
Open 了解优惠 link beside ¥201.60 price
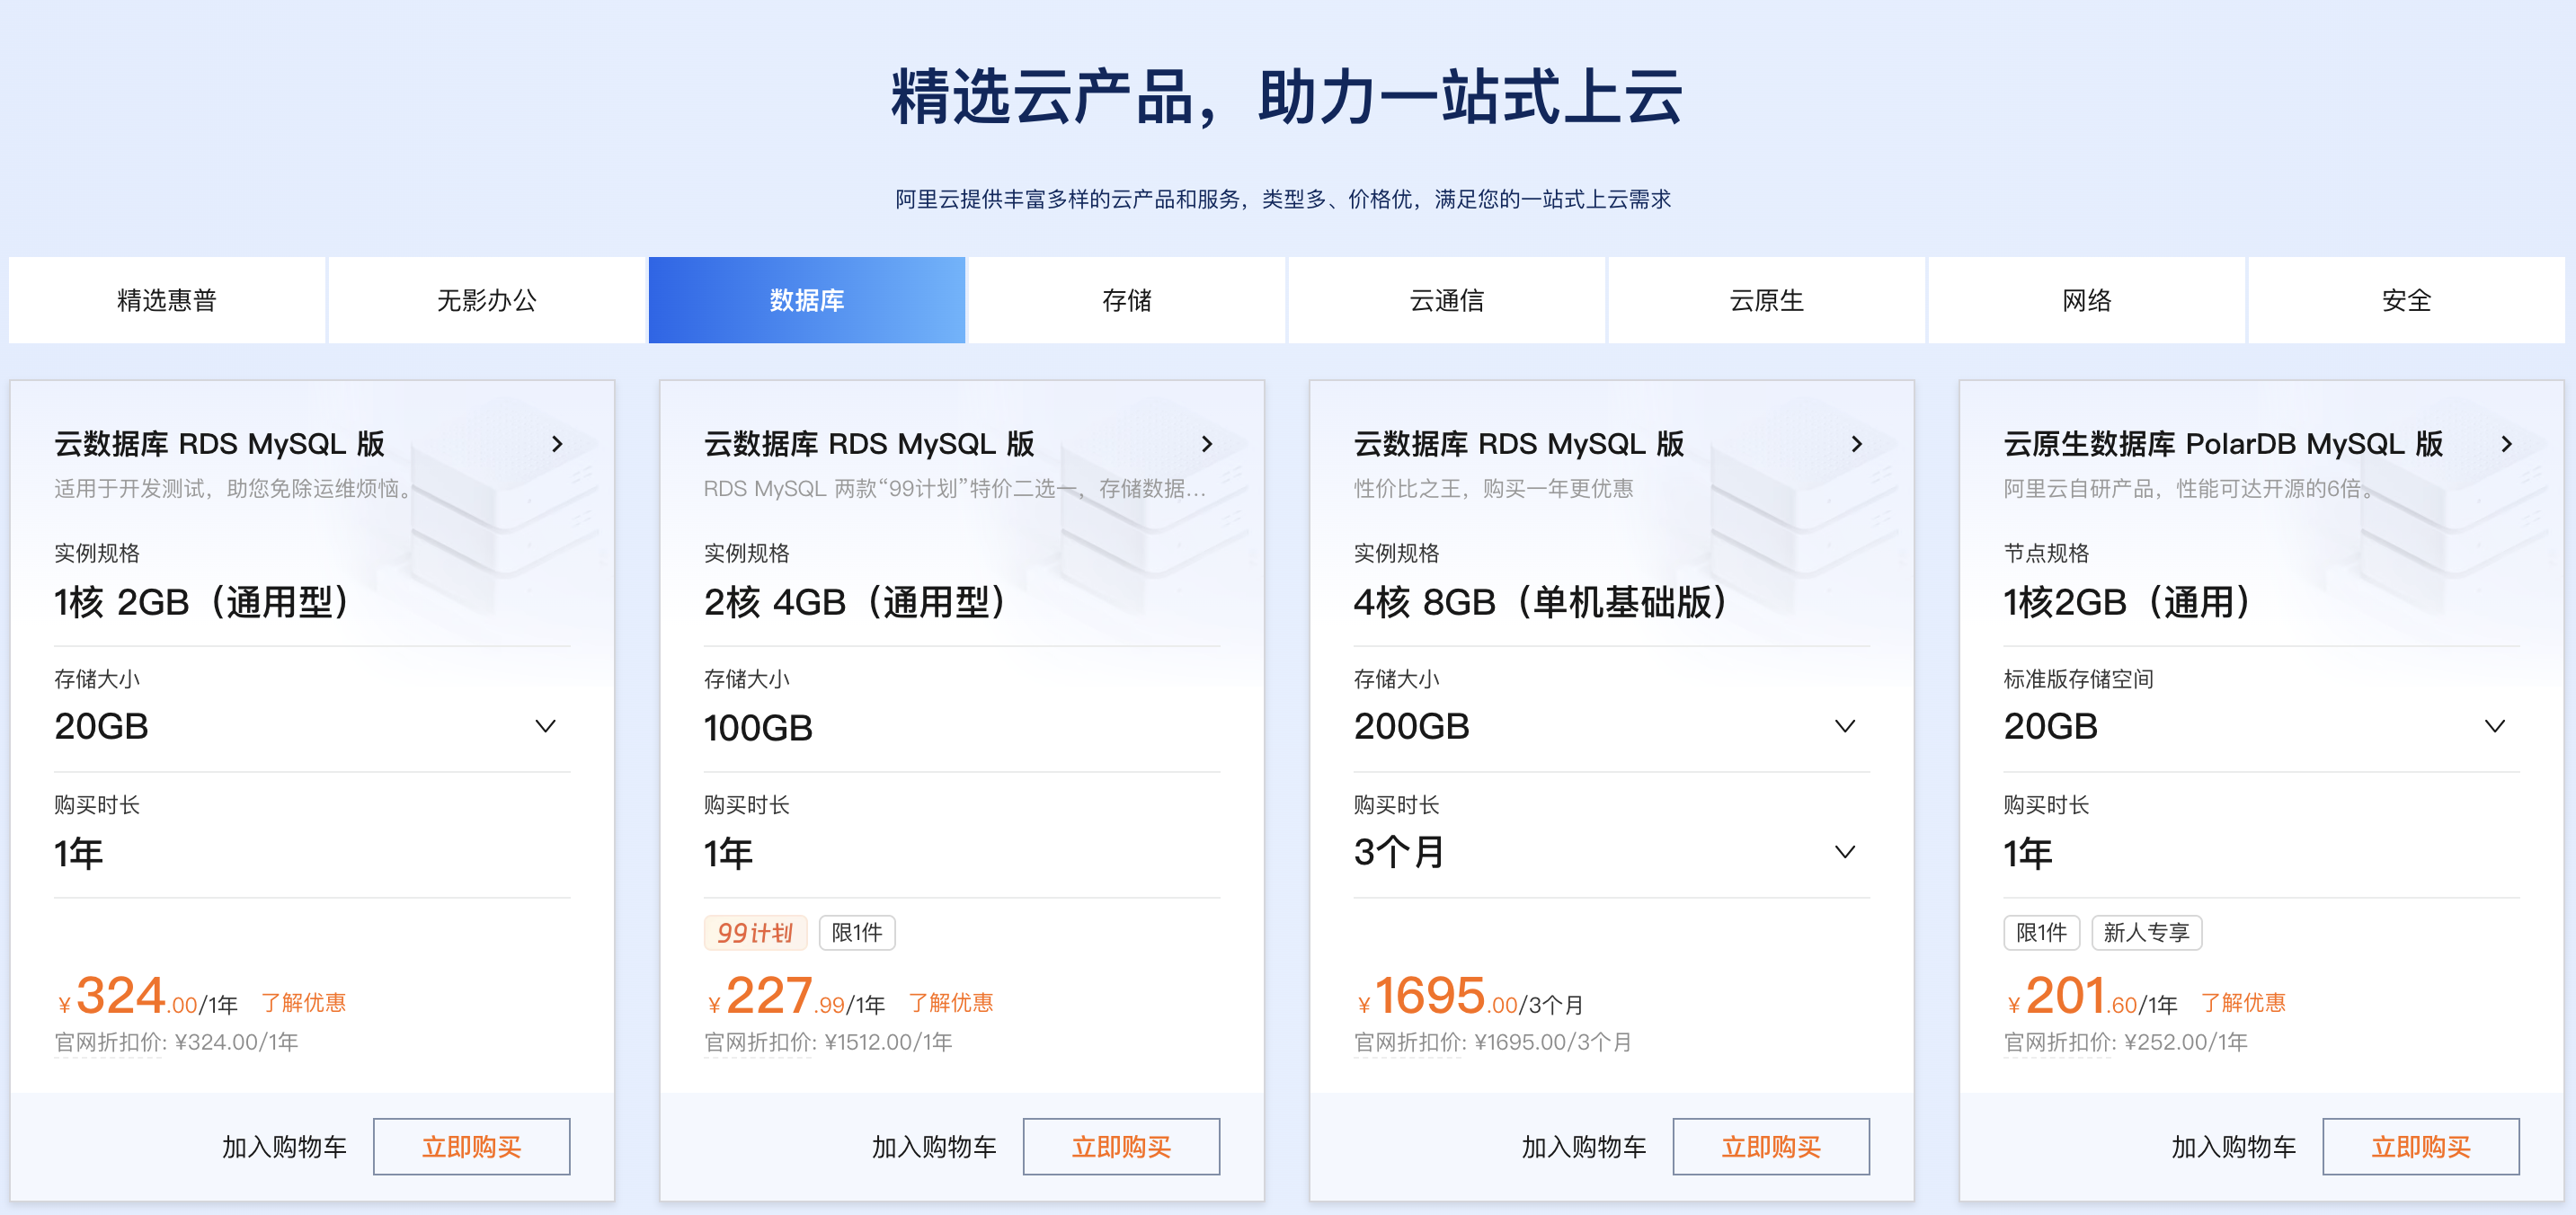[2244, 1003]
